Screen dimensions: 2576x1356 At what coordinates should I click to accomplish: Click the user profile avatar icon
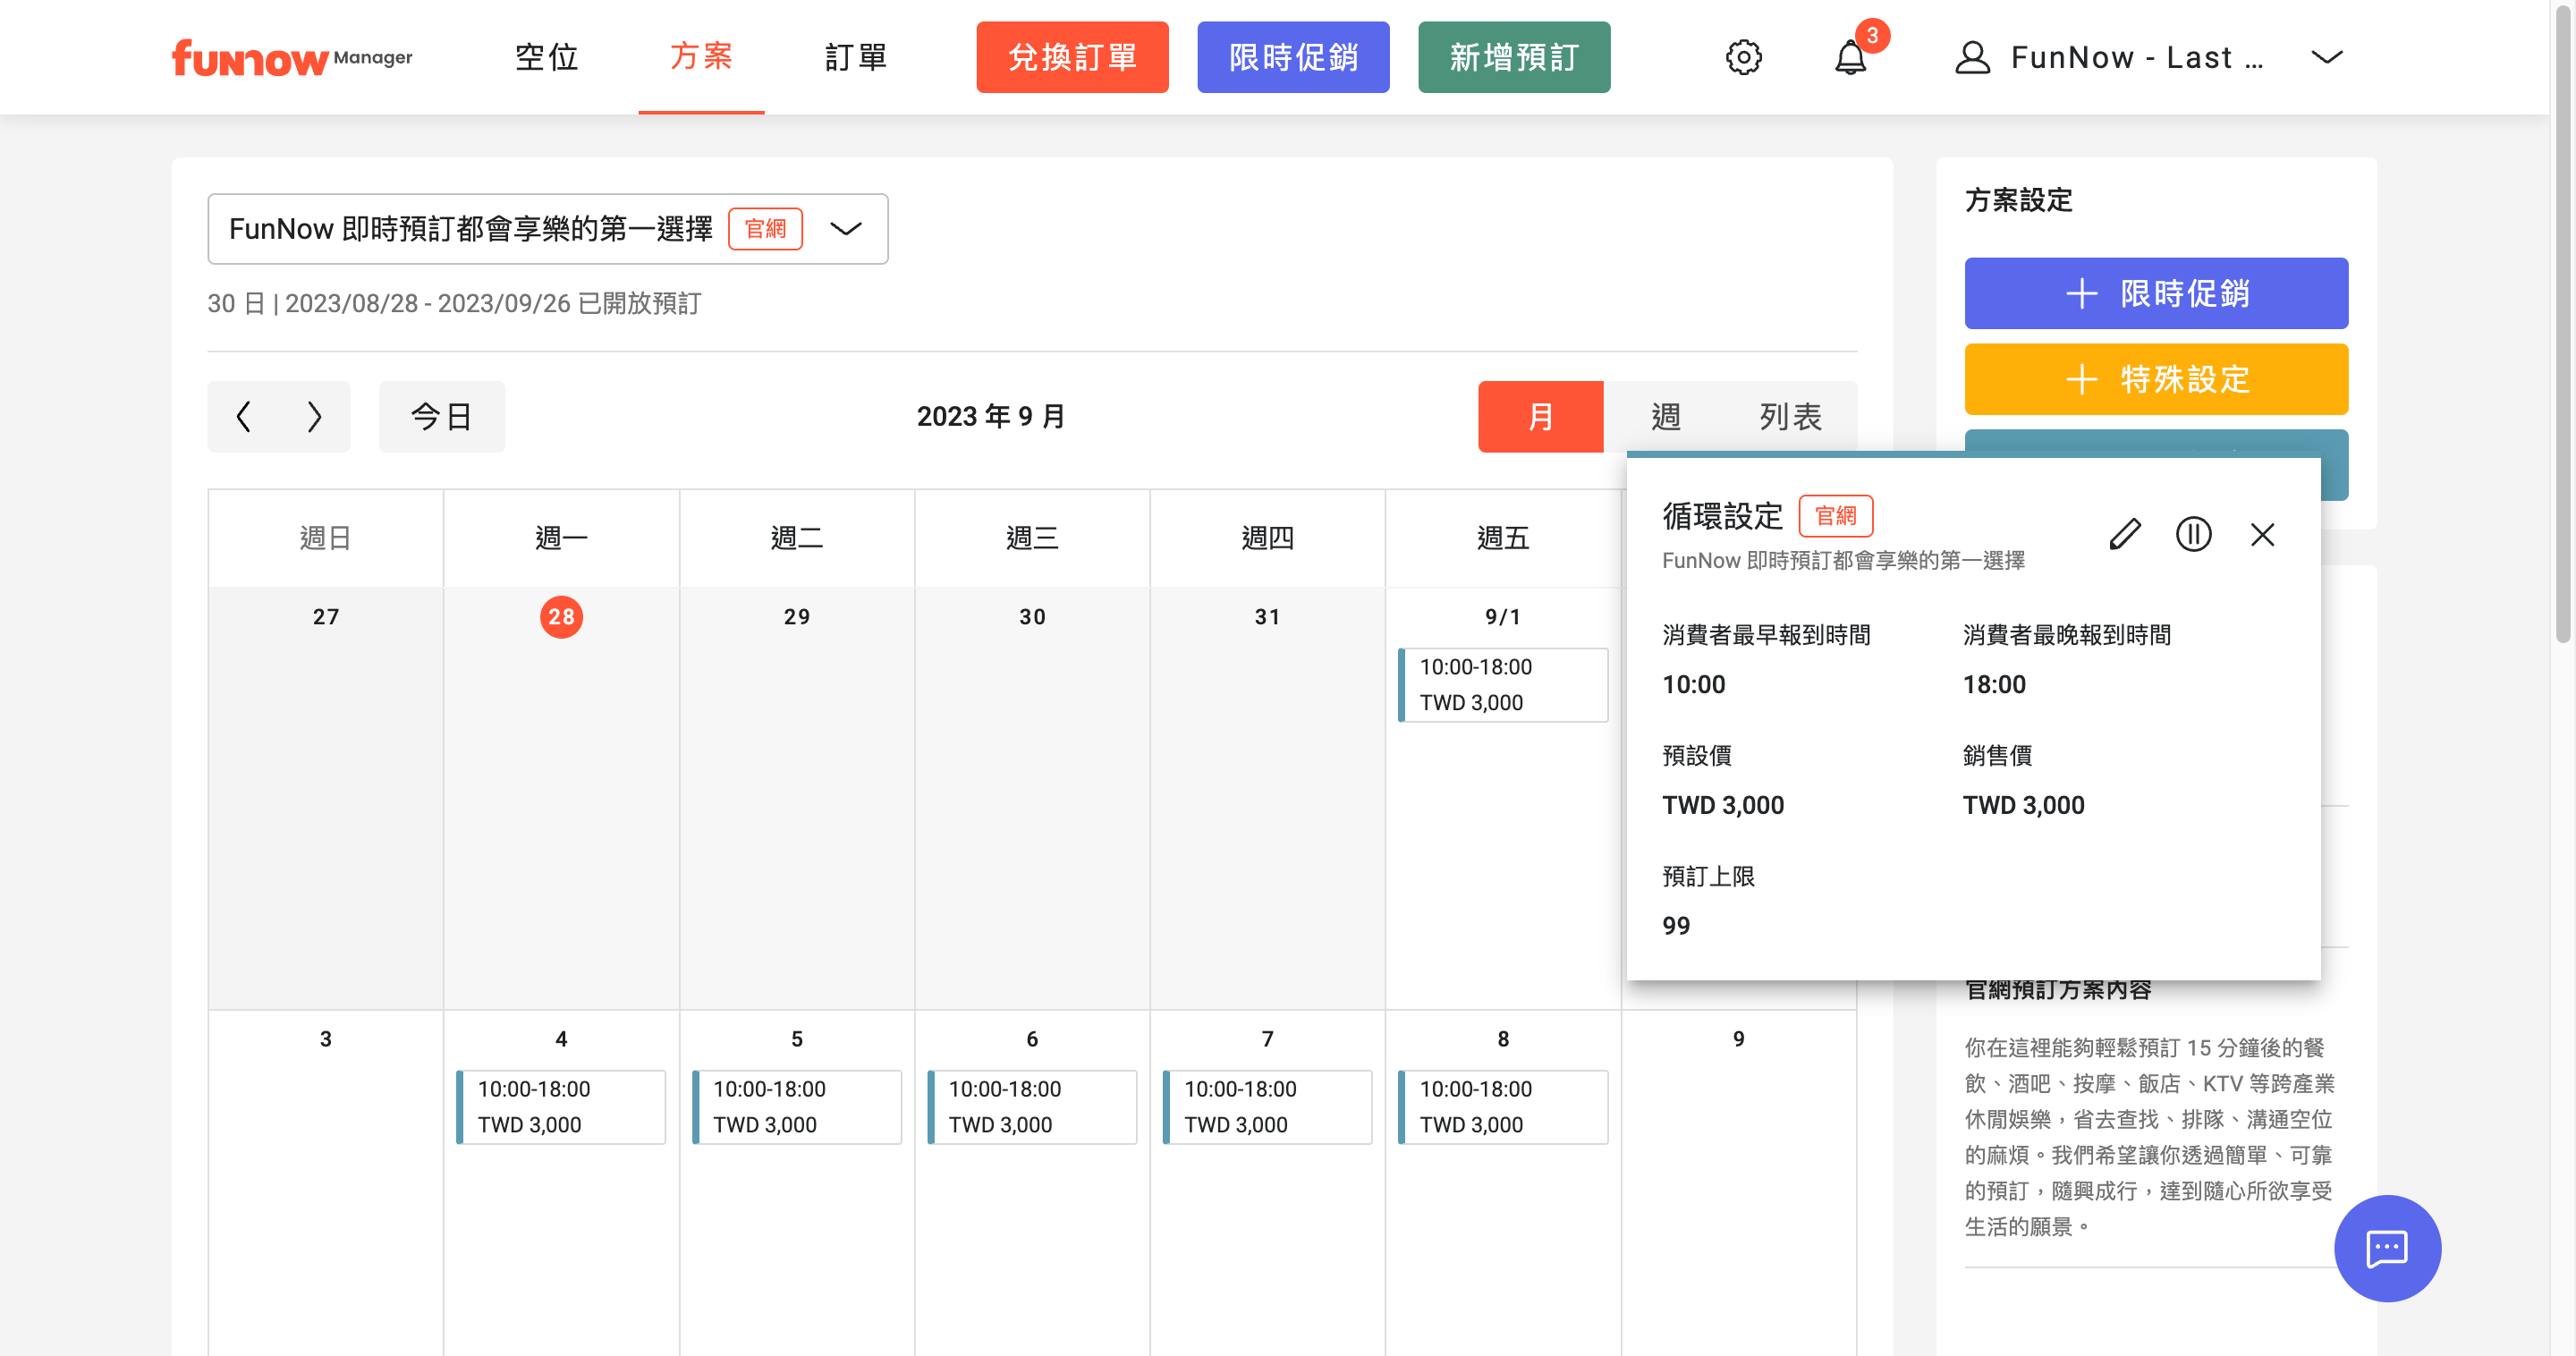[x=1972, y=57]
